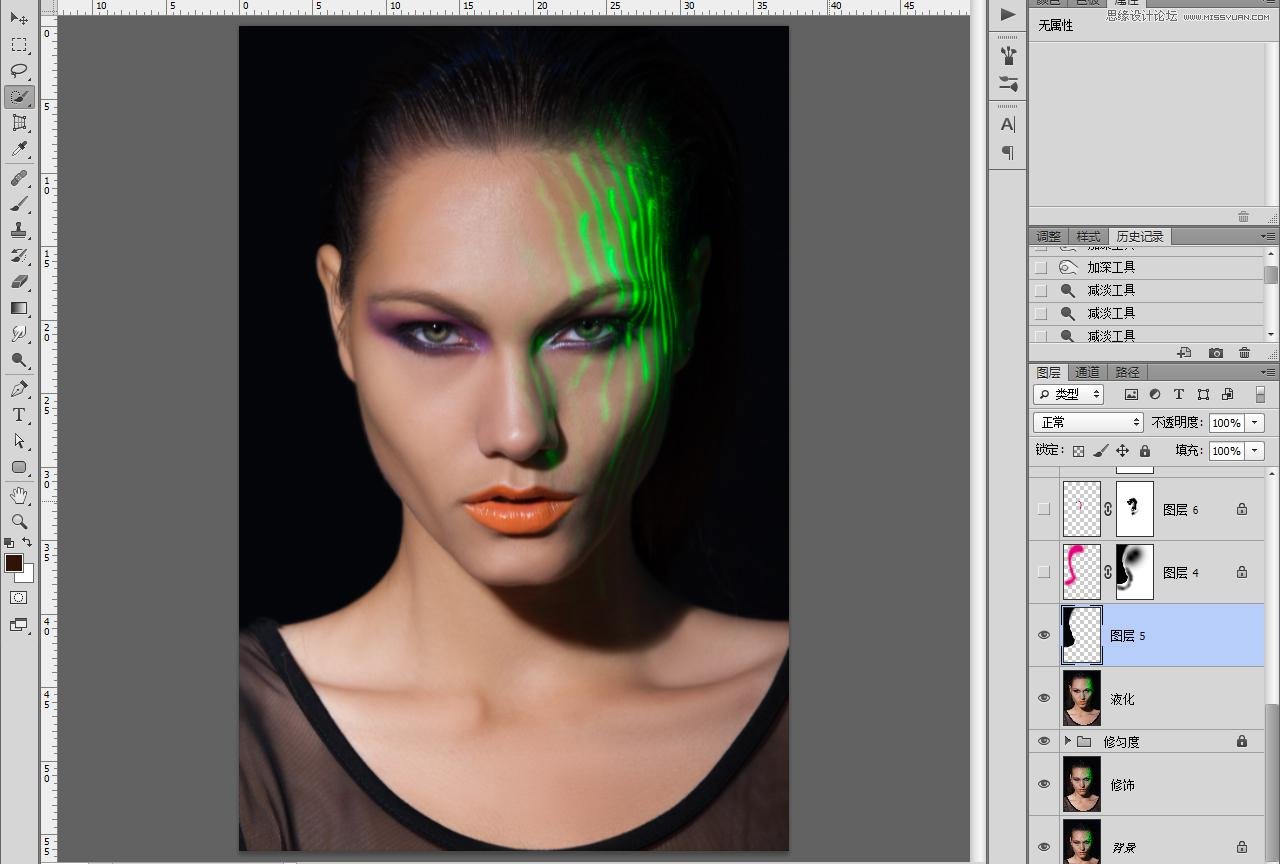Set the foreground color swatch
Screen dimensions: 1280x864
[13, 563]
